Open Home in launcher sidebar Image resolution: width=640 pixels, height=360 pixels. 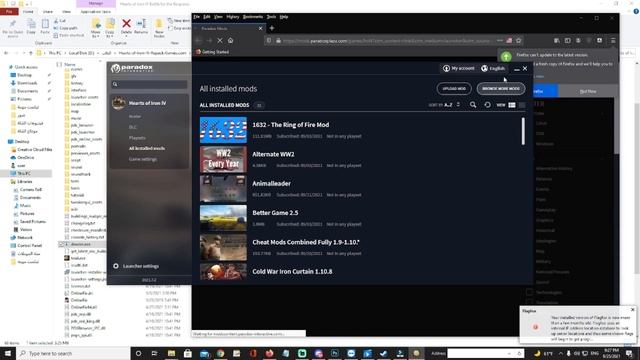coord(135,116)
